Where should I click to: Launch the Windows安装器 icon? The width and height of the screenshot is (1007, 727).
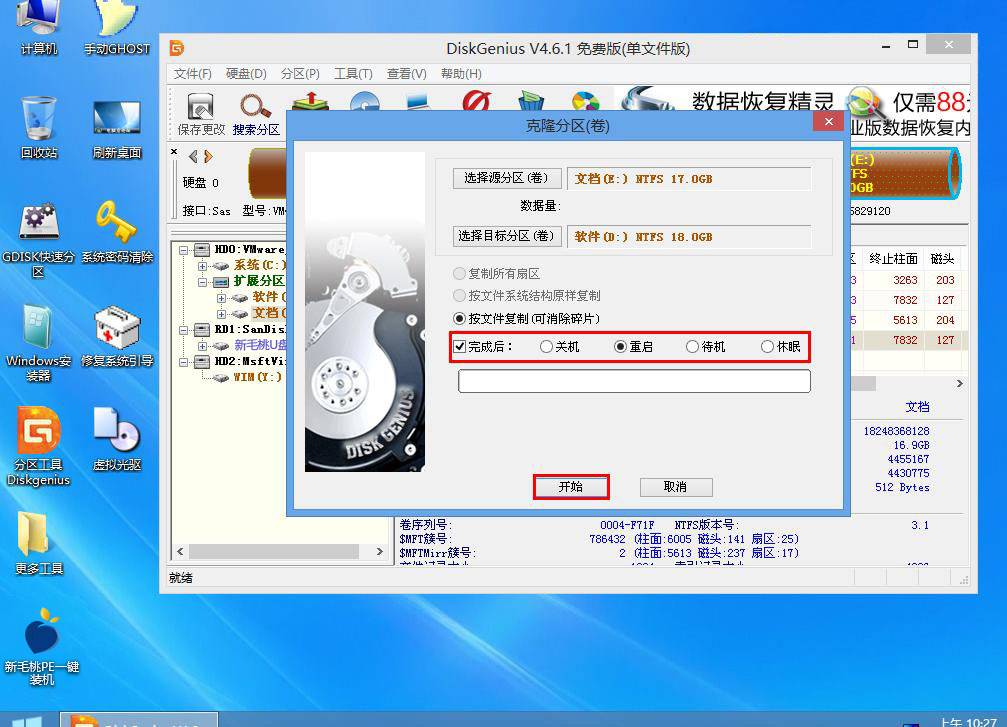pos(39,343)
